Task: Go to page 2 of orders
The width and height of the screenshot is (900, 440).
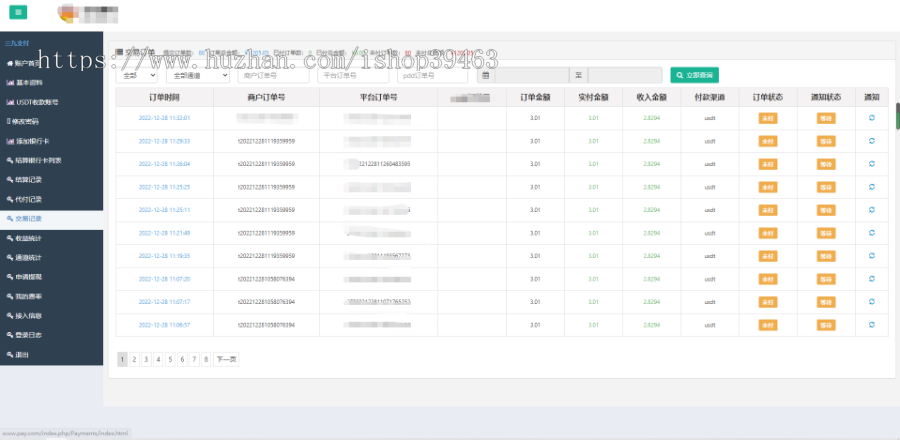Action: pyautogui.click(x=134, y=360)
